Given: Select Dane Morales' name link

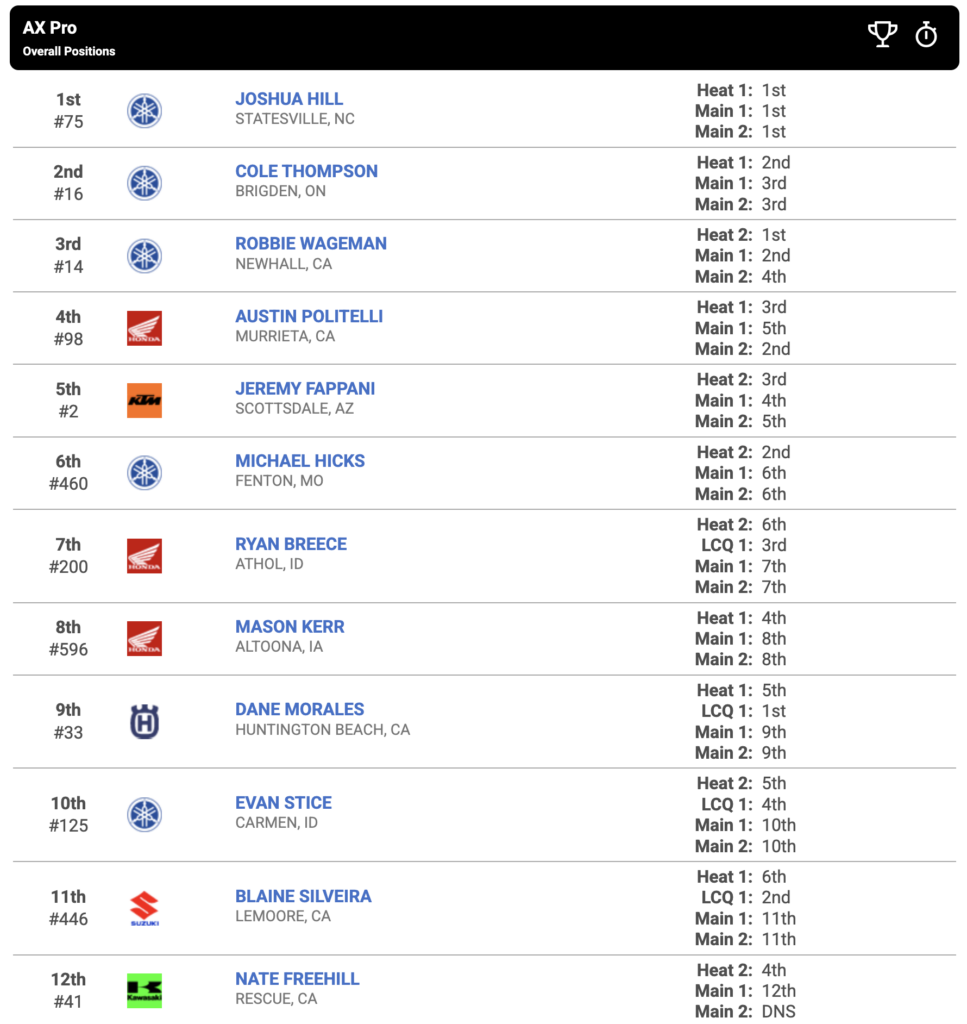Looking at the screenshot, I should coord(300,709).
